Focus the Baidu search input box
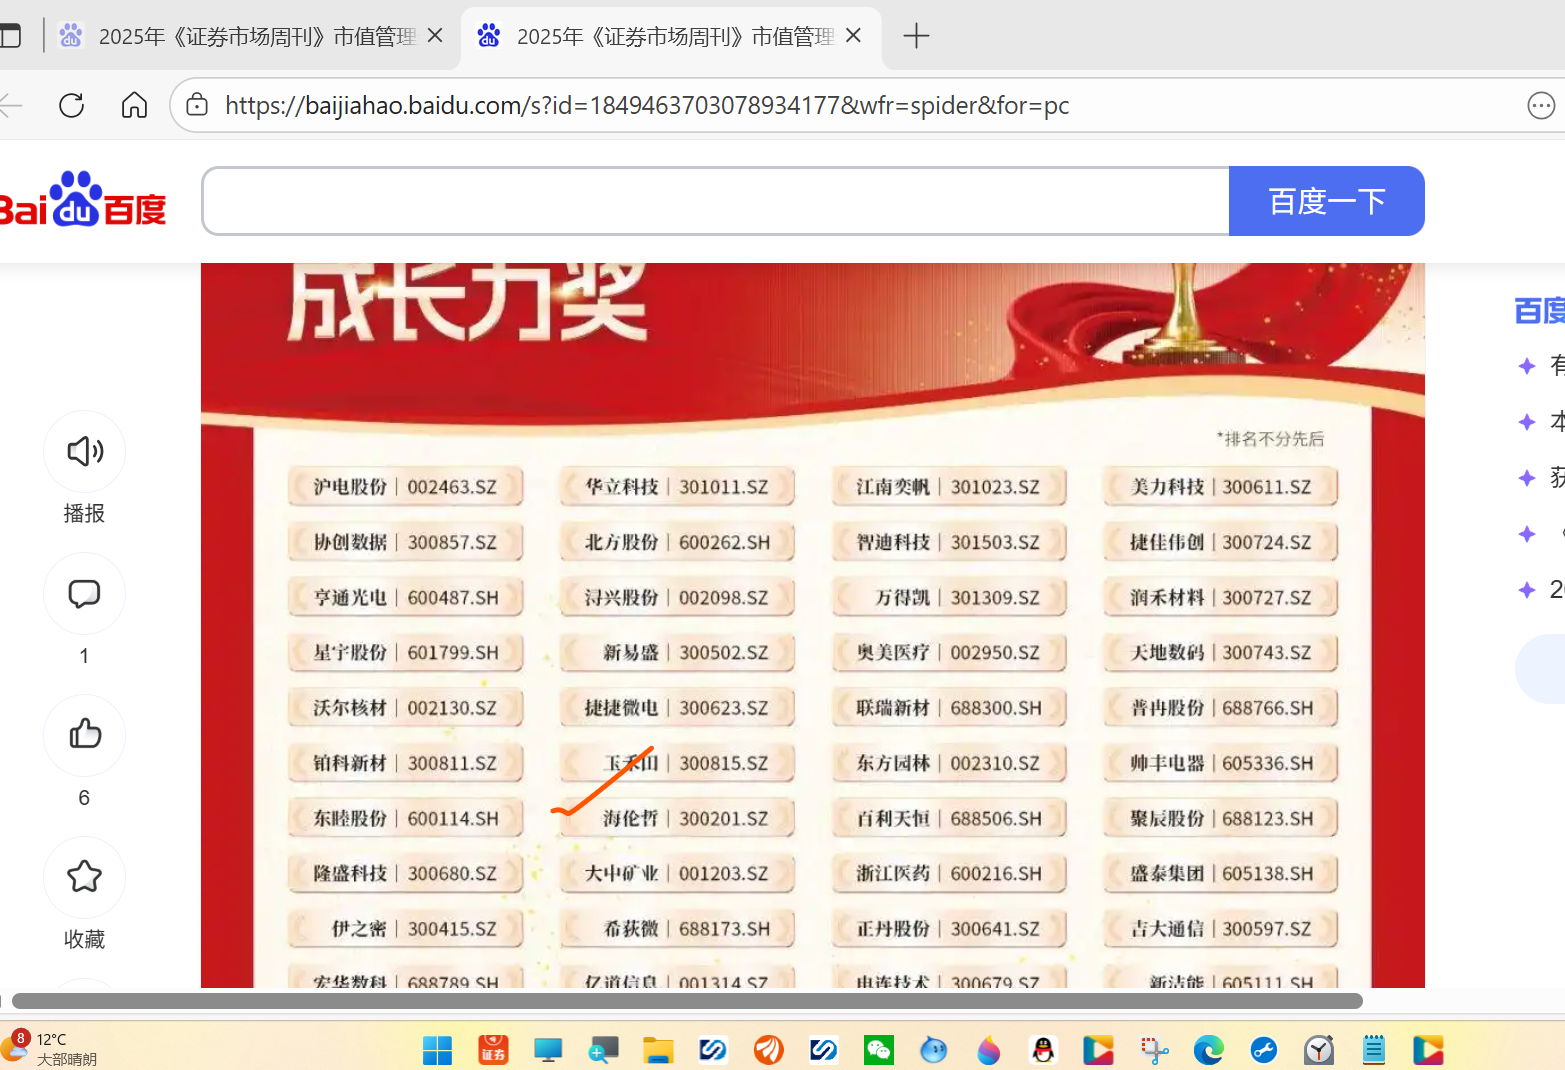This screenshot has width=1565, height=1070. tap(716, 201)
